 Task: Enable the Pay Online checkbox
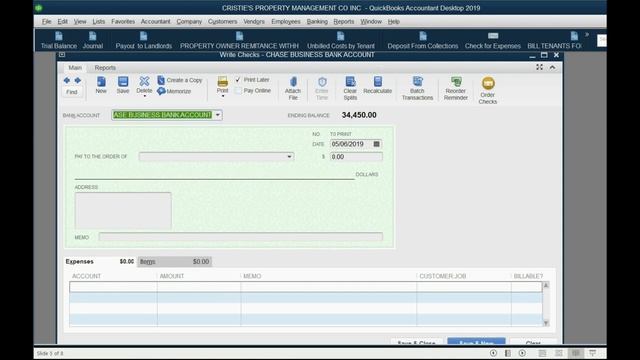[x=238, y=91]
